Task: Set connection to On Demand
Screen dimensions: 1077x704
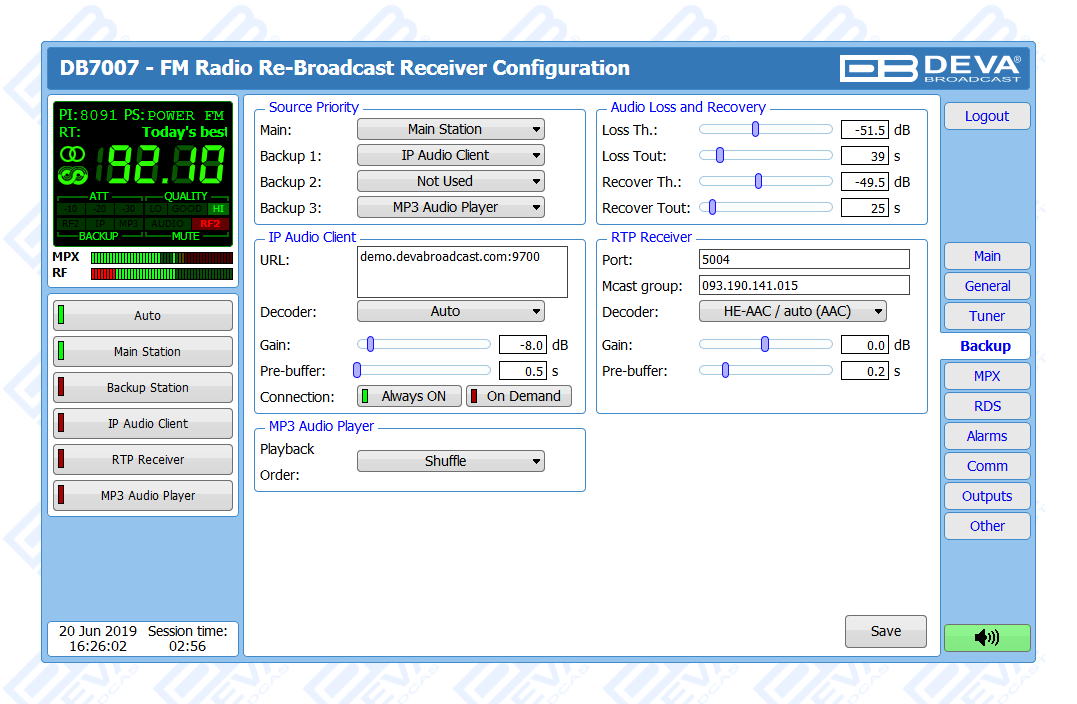Action: 519,396
